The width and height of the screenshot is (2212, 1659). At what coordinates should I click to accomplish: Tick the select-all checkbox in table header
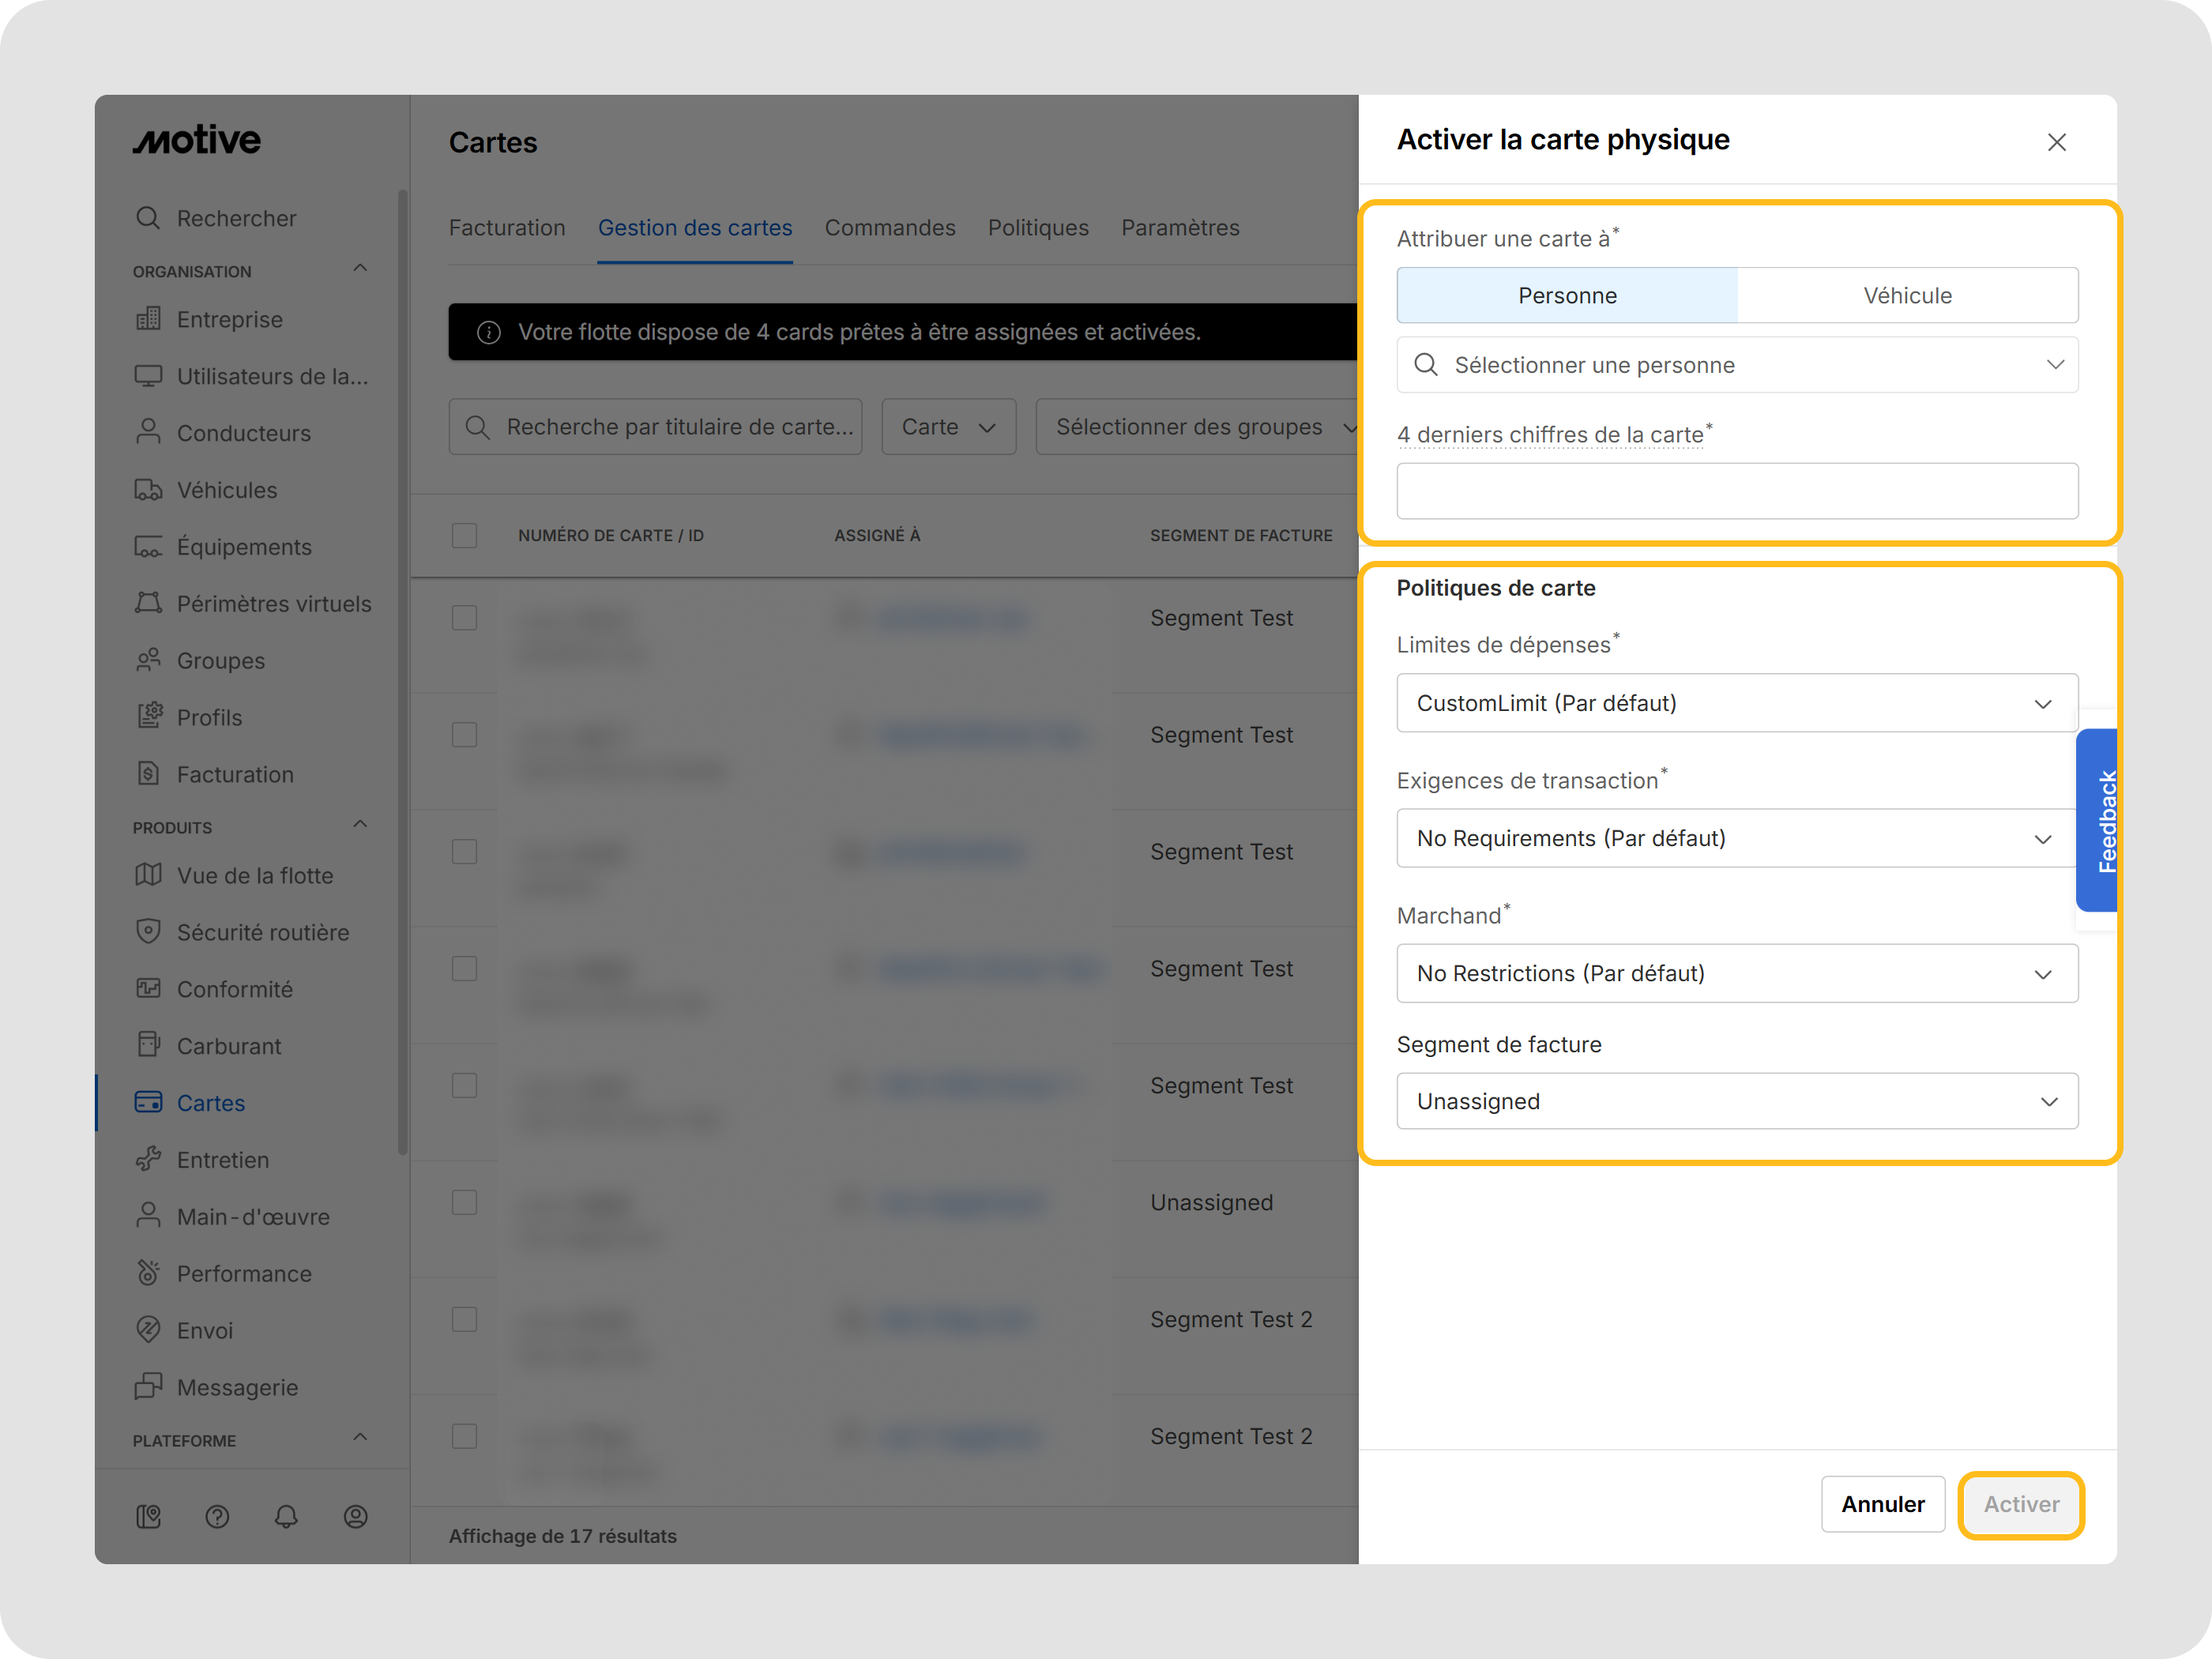[464, 535]
